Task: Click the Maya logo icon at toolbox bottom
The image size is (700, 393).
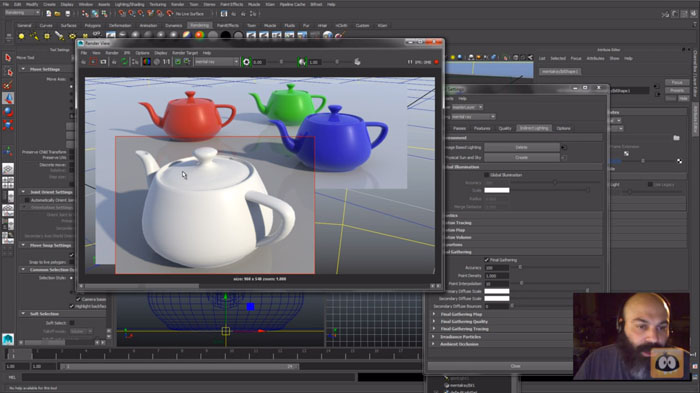Action: pos(8,339)
